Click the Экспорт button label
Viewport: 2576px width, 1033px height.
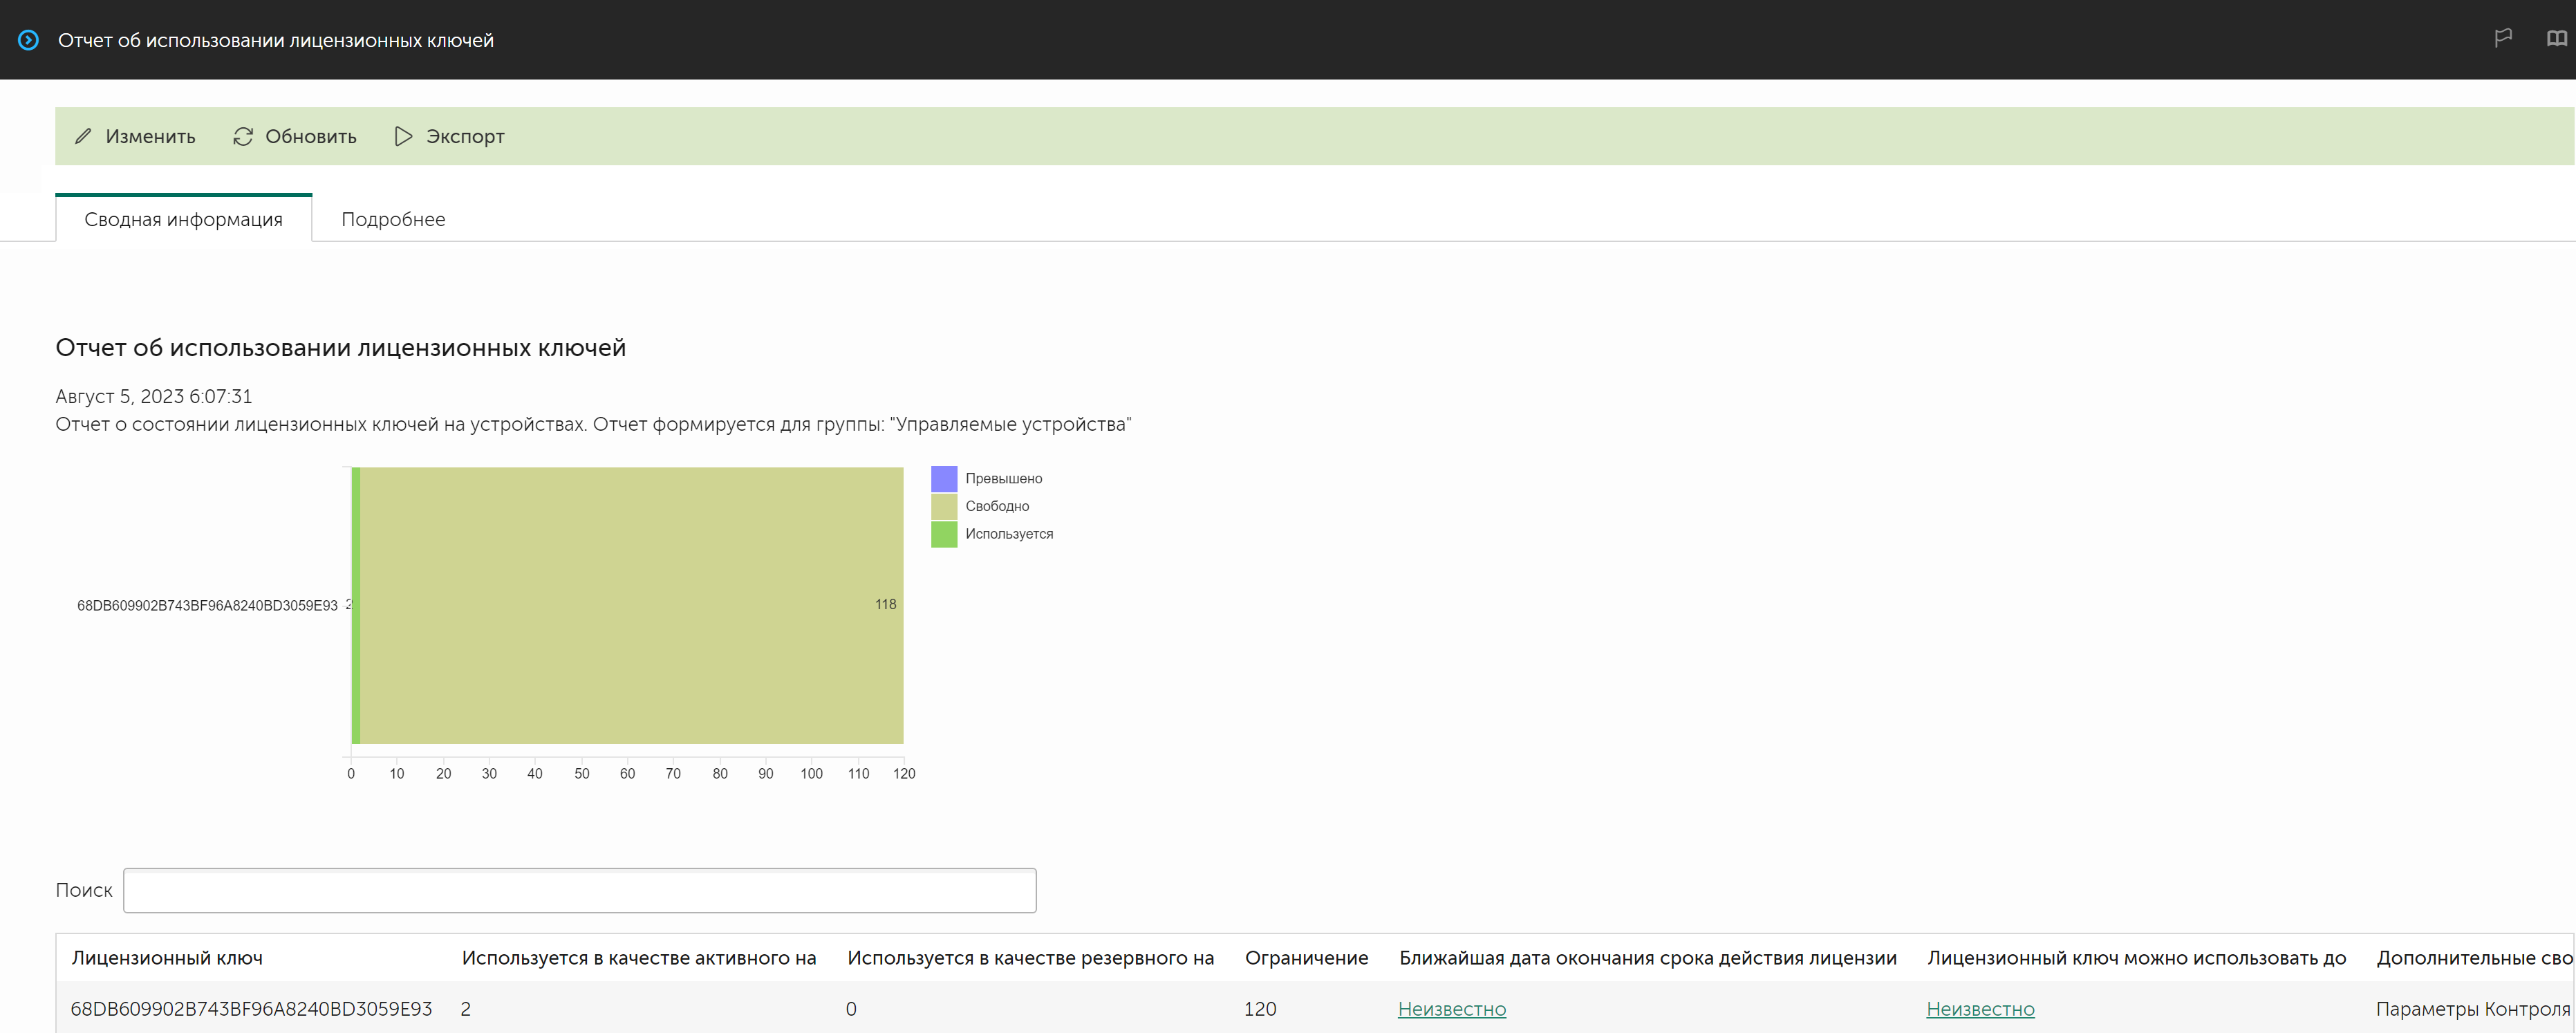click(465, 136)
